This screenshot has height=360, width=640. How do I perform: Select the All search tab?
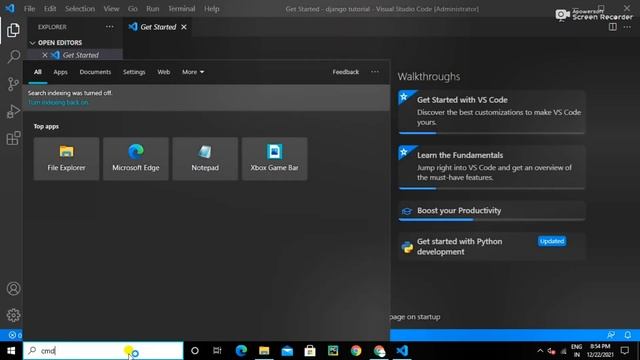pyautogui.click(x=38, y=72)
